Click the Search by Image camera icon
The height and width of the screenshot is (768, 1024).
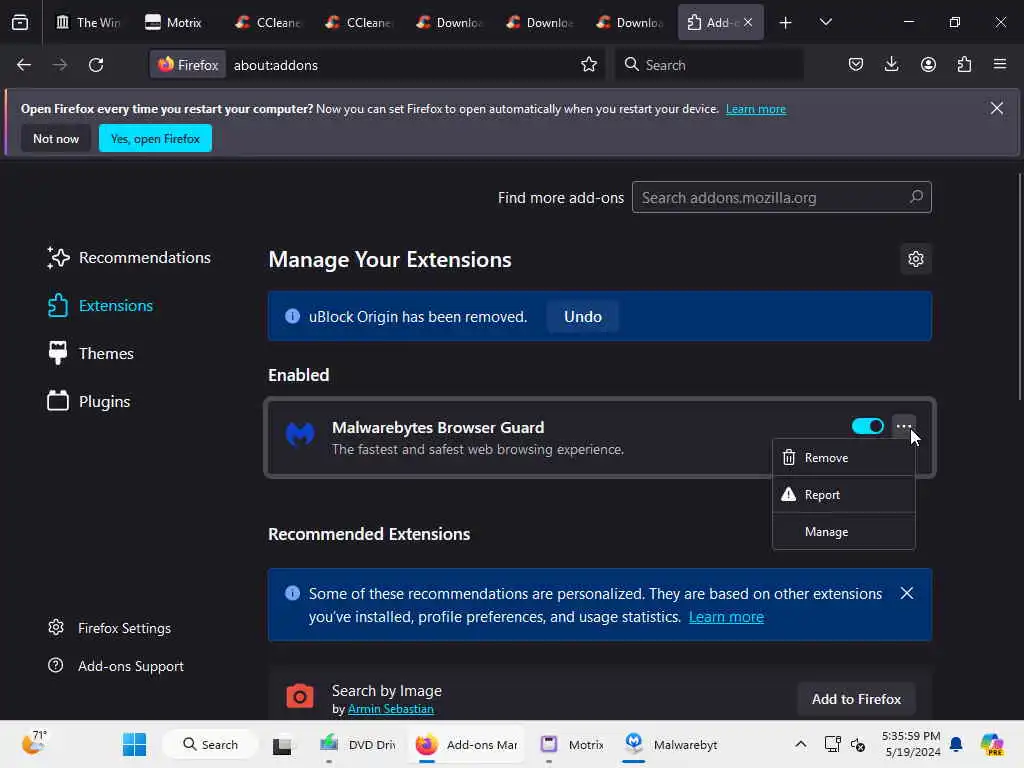coord(300,696)
